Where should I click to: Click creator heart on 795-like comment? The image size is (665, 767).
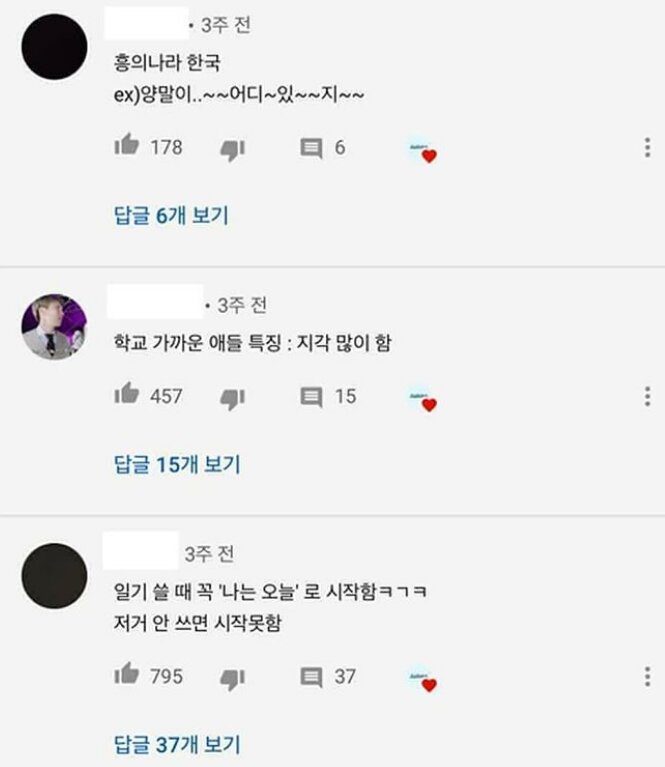(x=423, y=679)
